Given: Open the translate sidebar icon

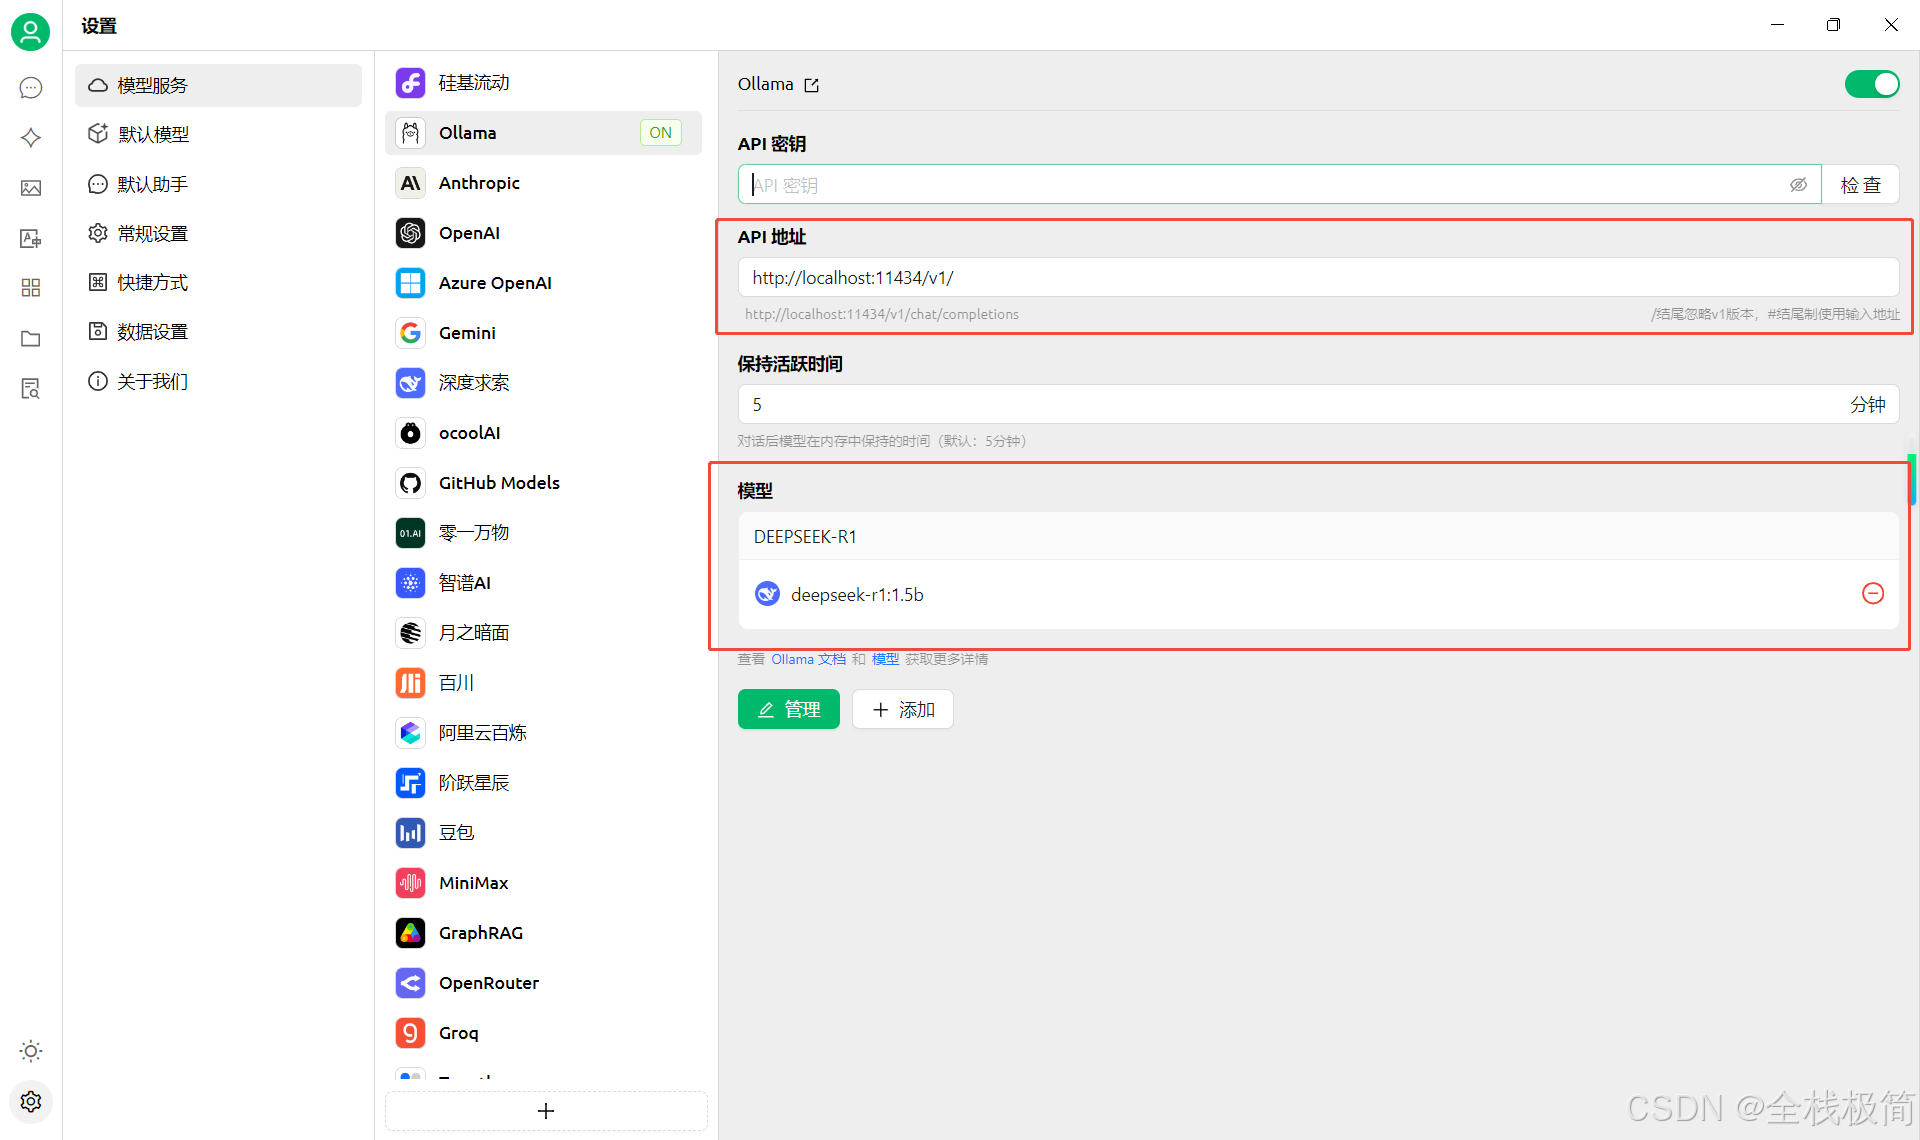Looking at the screenshot, I should point(31,238).
